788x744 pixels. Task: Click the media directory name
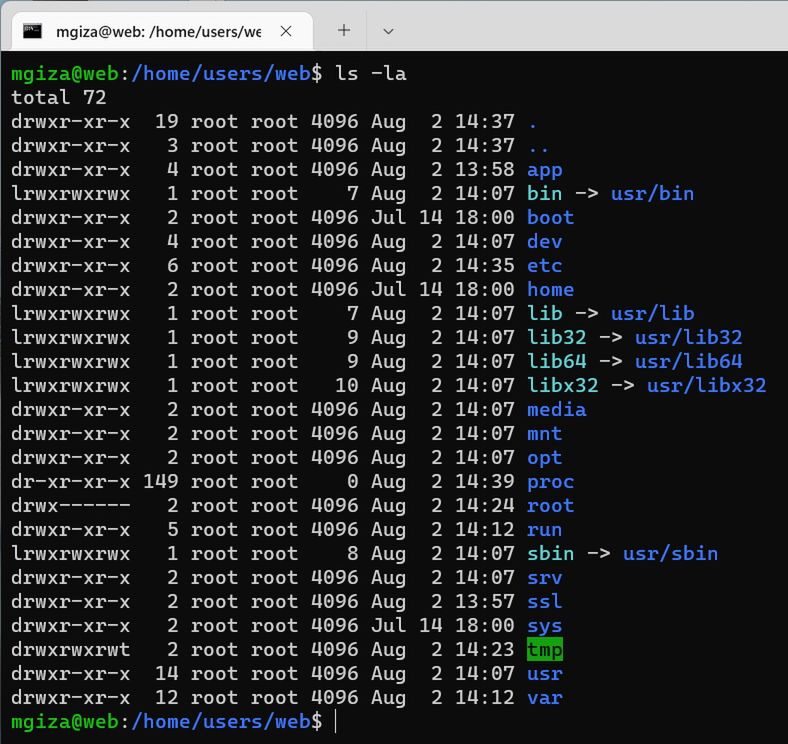pos(557,410)
